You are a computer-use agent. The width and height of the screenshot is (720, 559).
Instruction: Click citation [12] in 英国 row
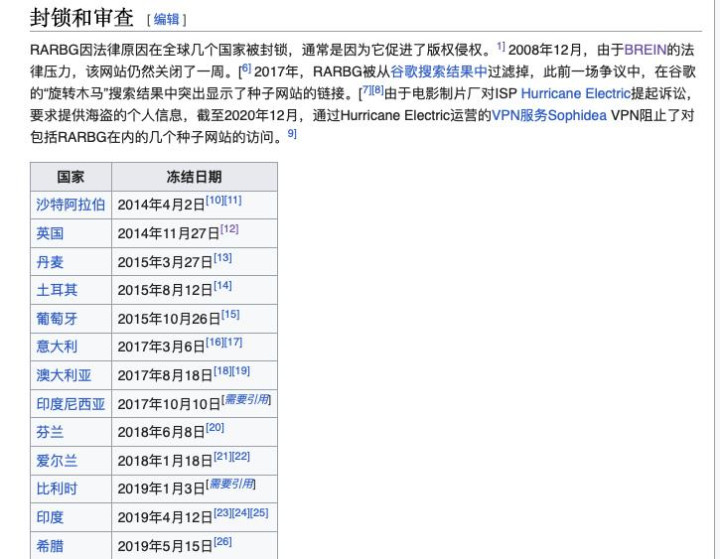(x=230, y=229)
